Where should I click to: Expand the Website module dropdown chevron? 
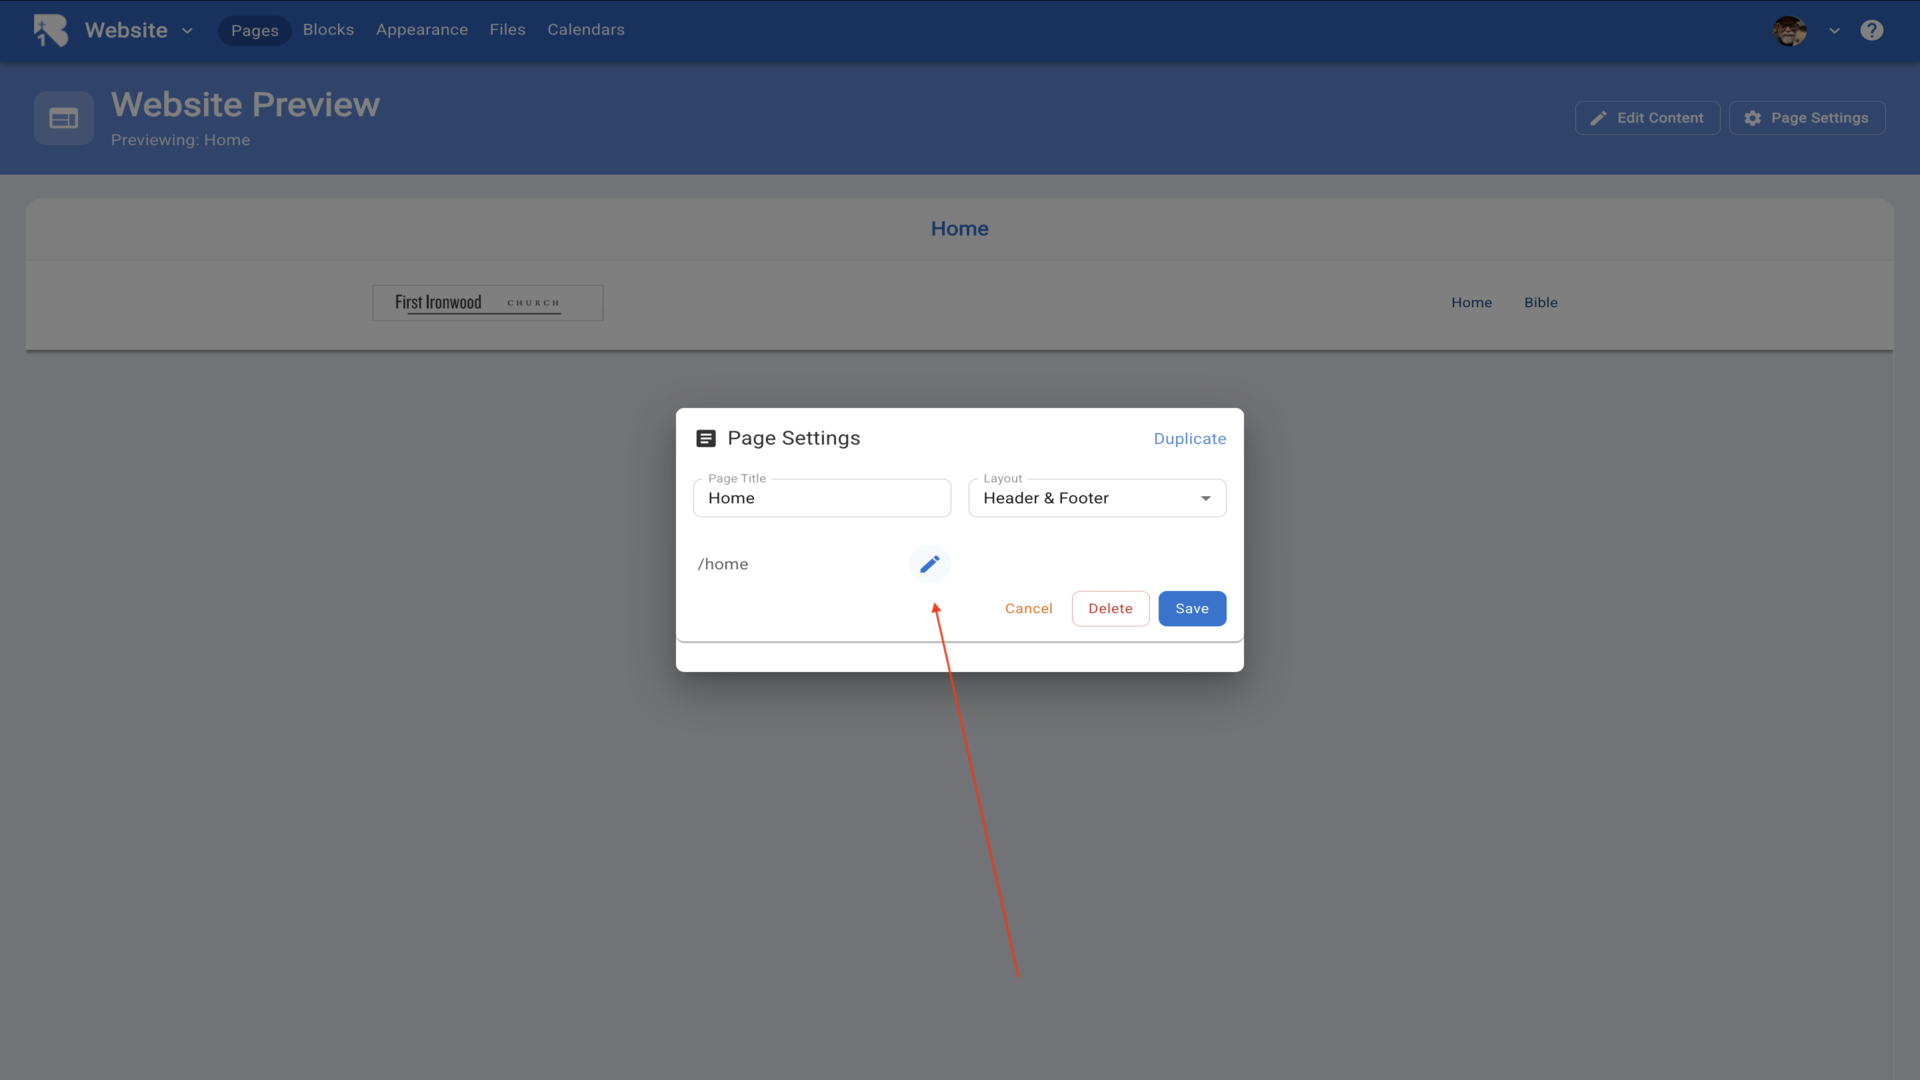[x=187, y=31]
